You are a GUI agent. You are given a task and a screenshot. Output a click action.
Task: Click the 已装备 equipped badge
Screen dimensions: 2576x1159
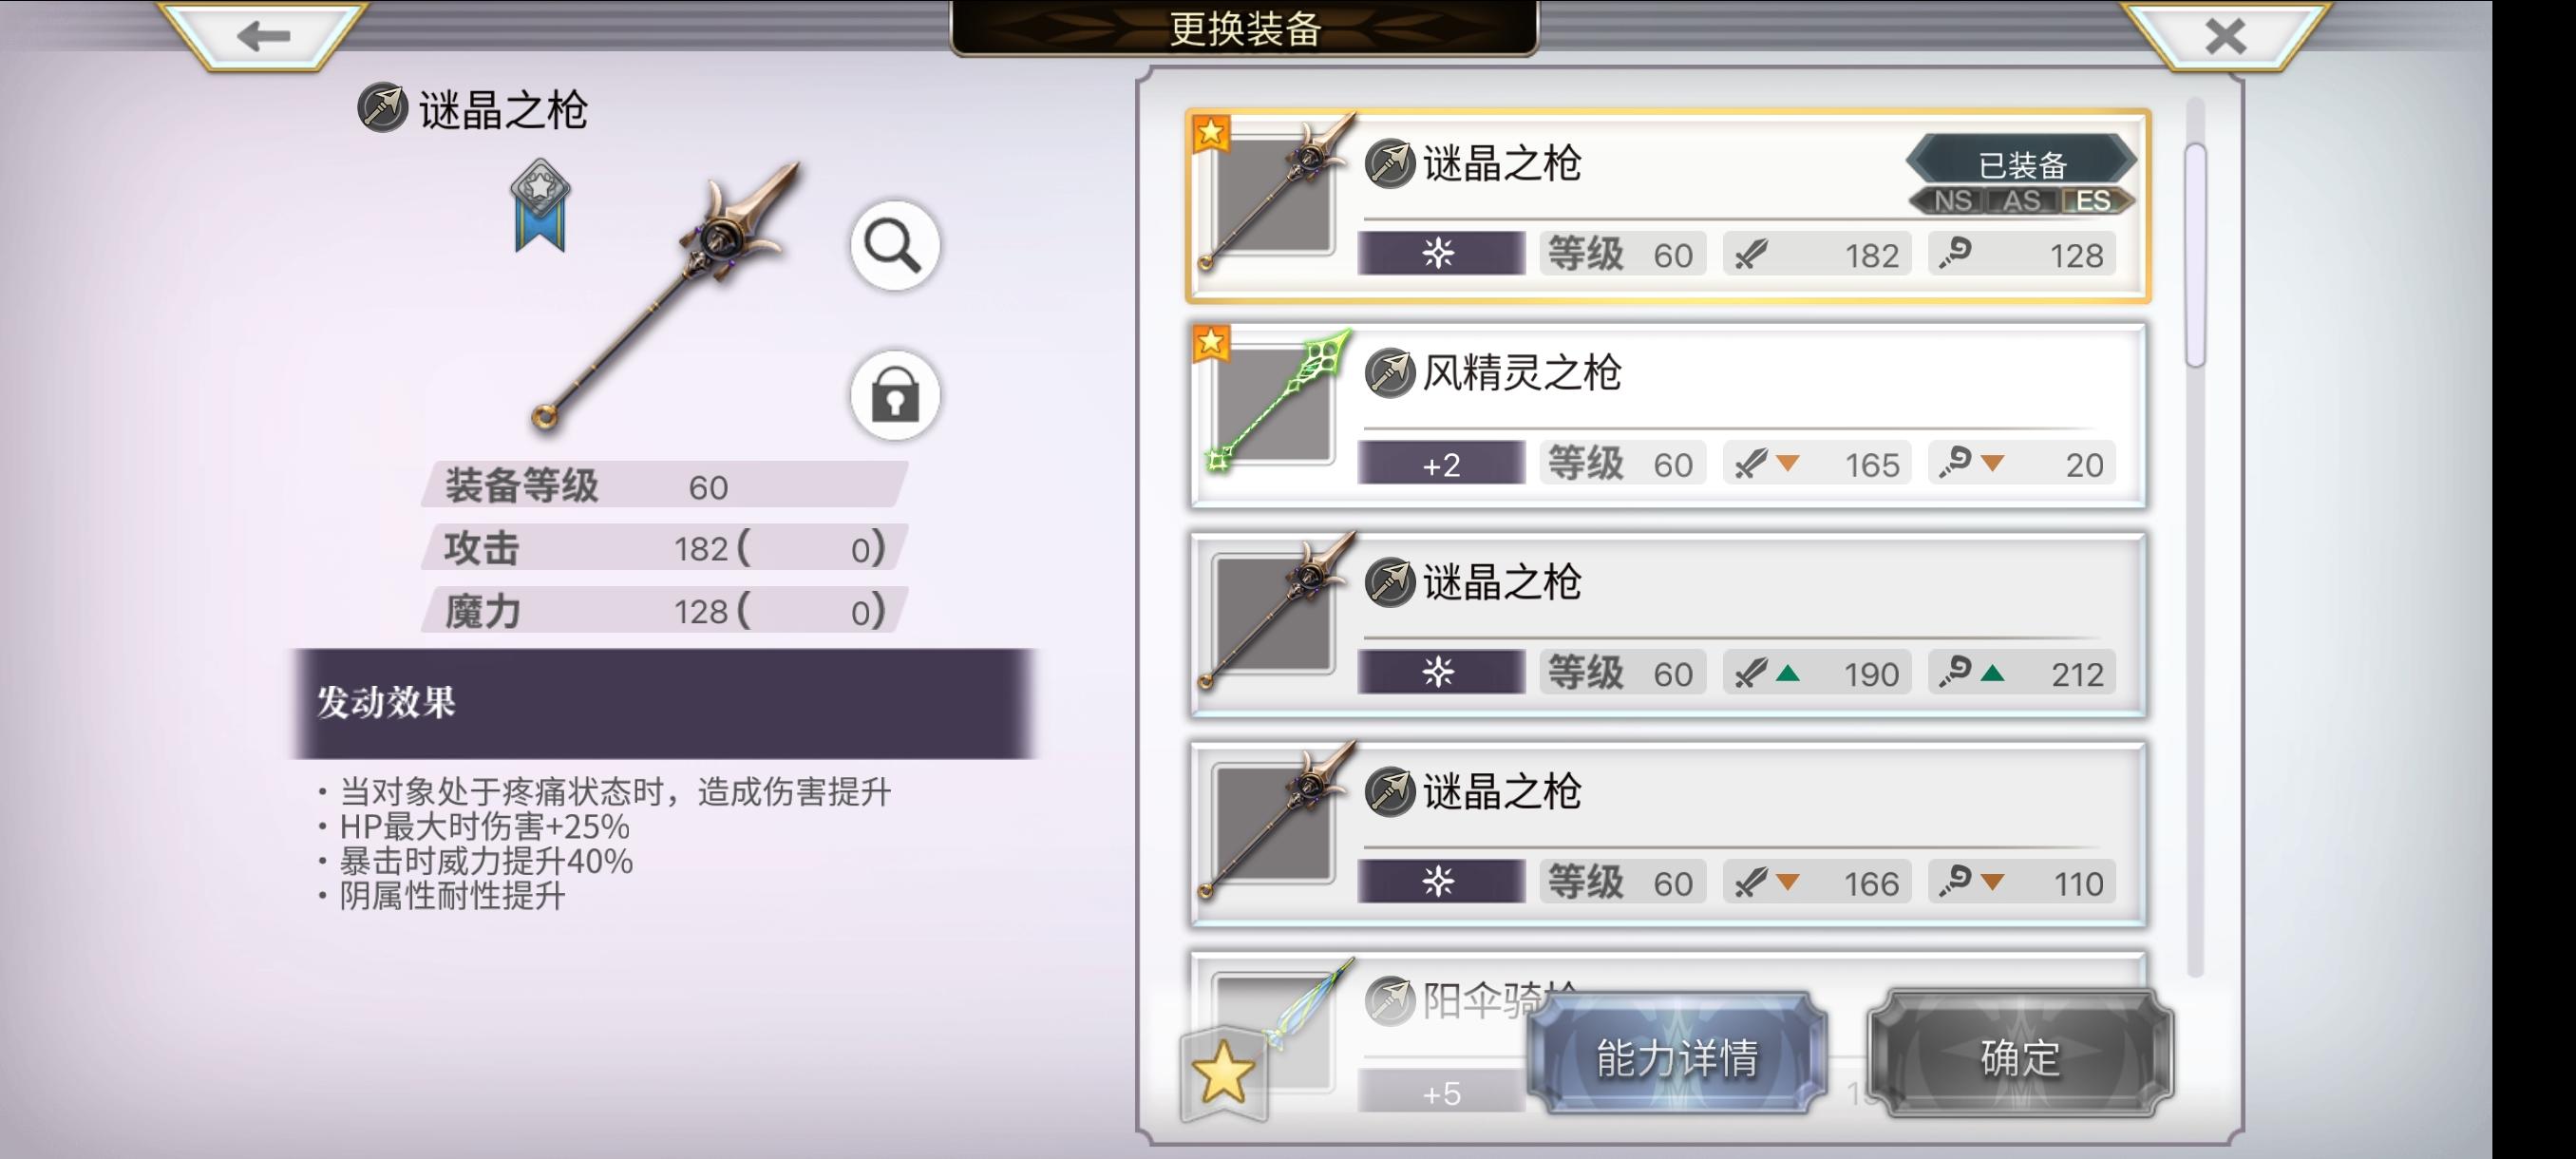coord(2021,163)
